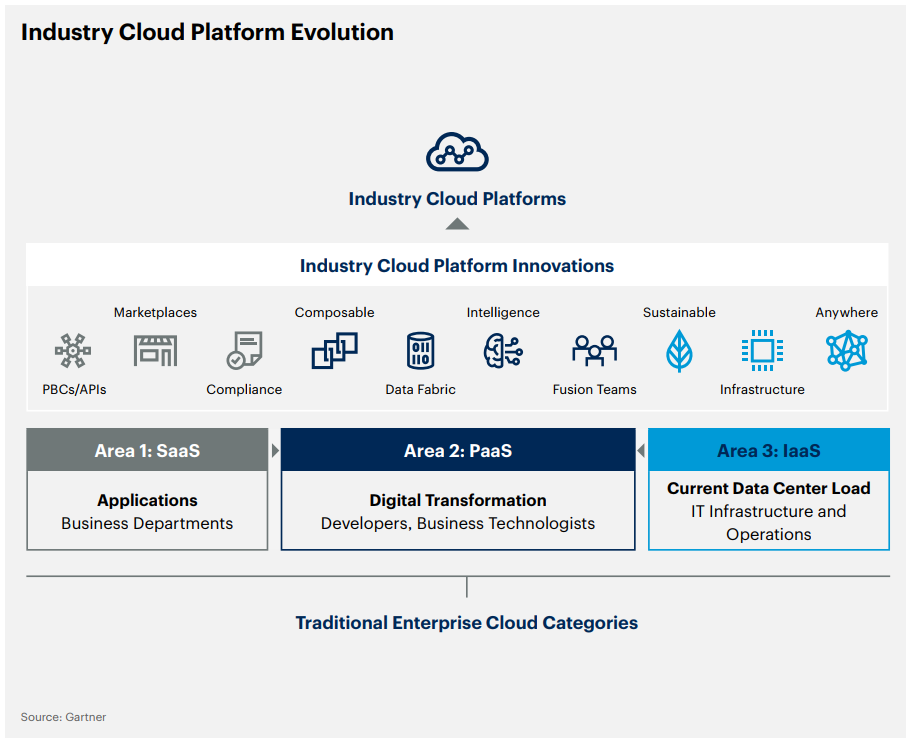
Task: Click the Marketplaces storefront icon
Action: [155, 350]
